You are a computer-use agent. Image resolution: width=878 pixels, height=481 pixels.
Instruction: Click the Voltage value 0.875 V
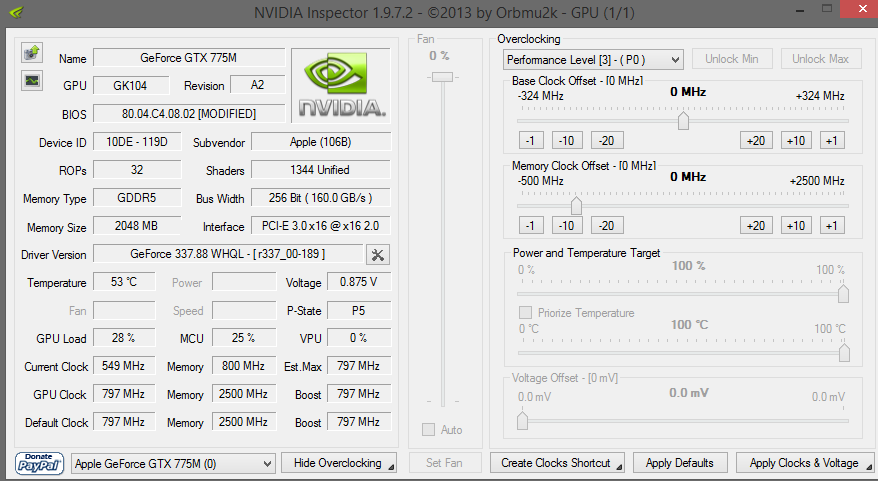358,282
